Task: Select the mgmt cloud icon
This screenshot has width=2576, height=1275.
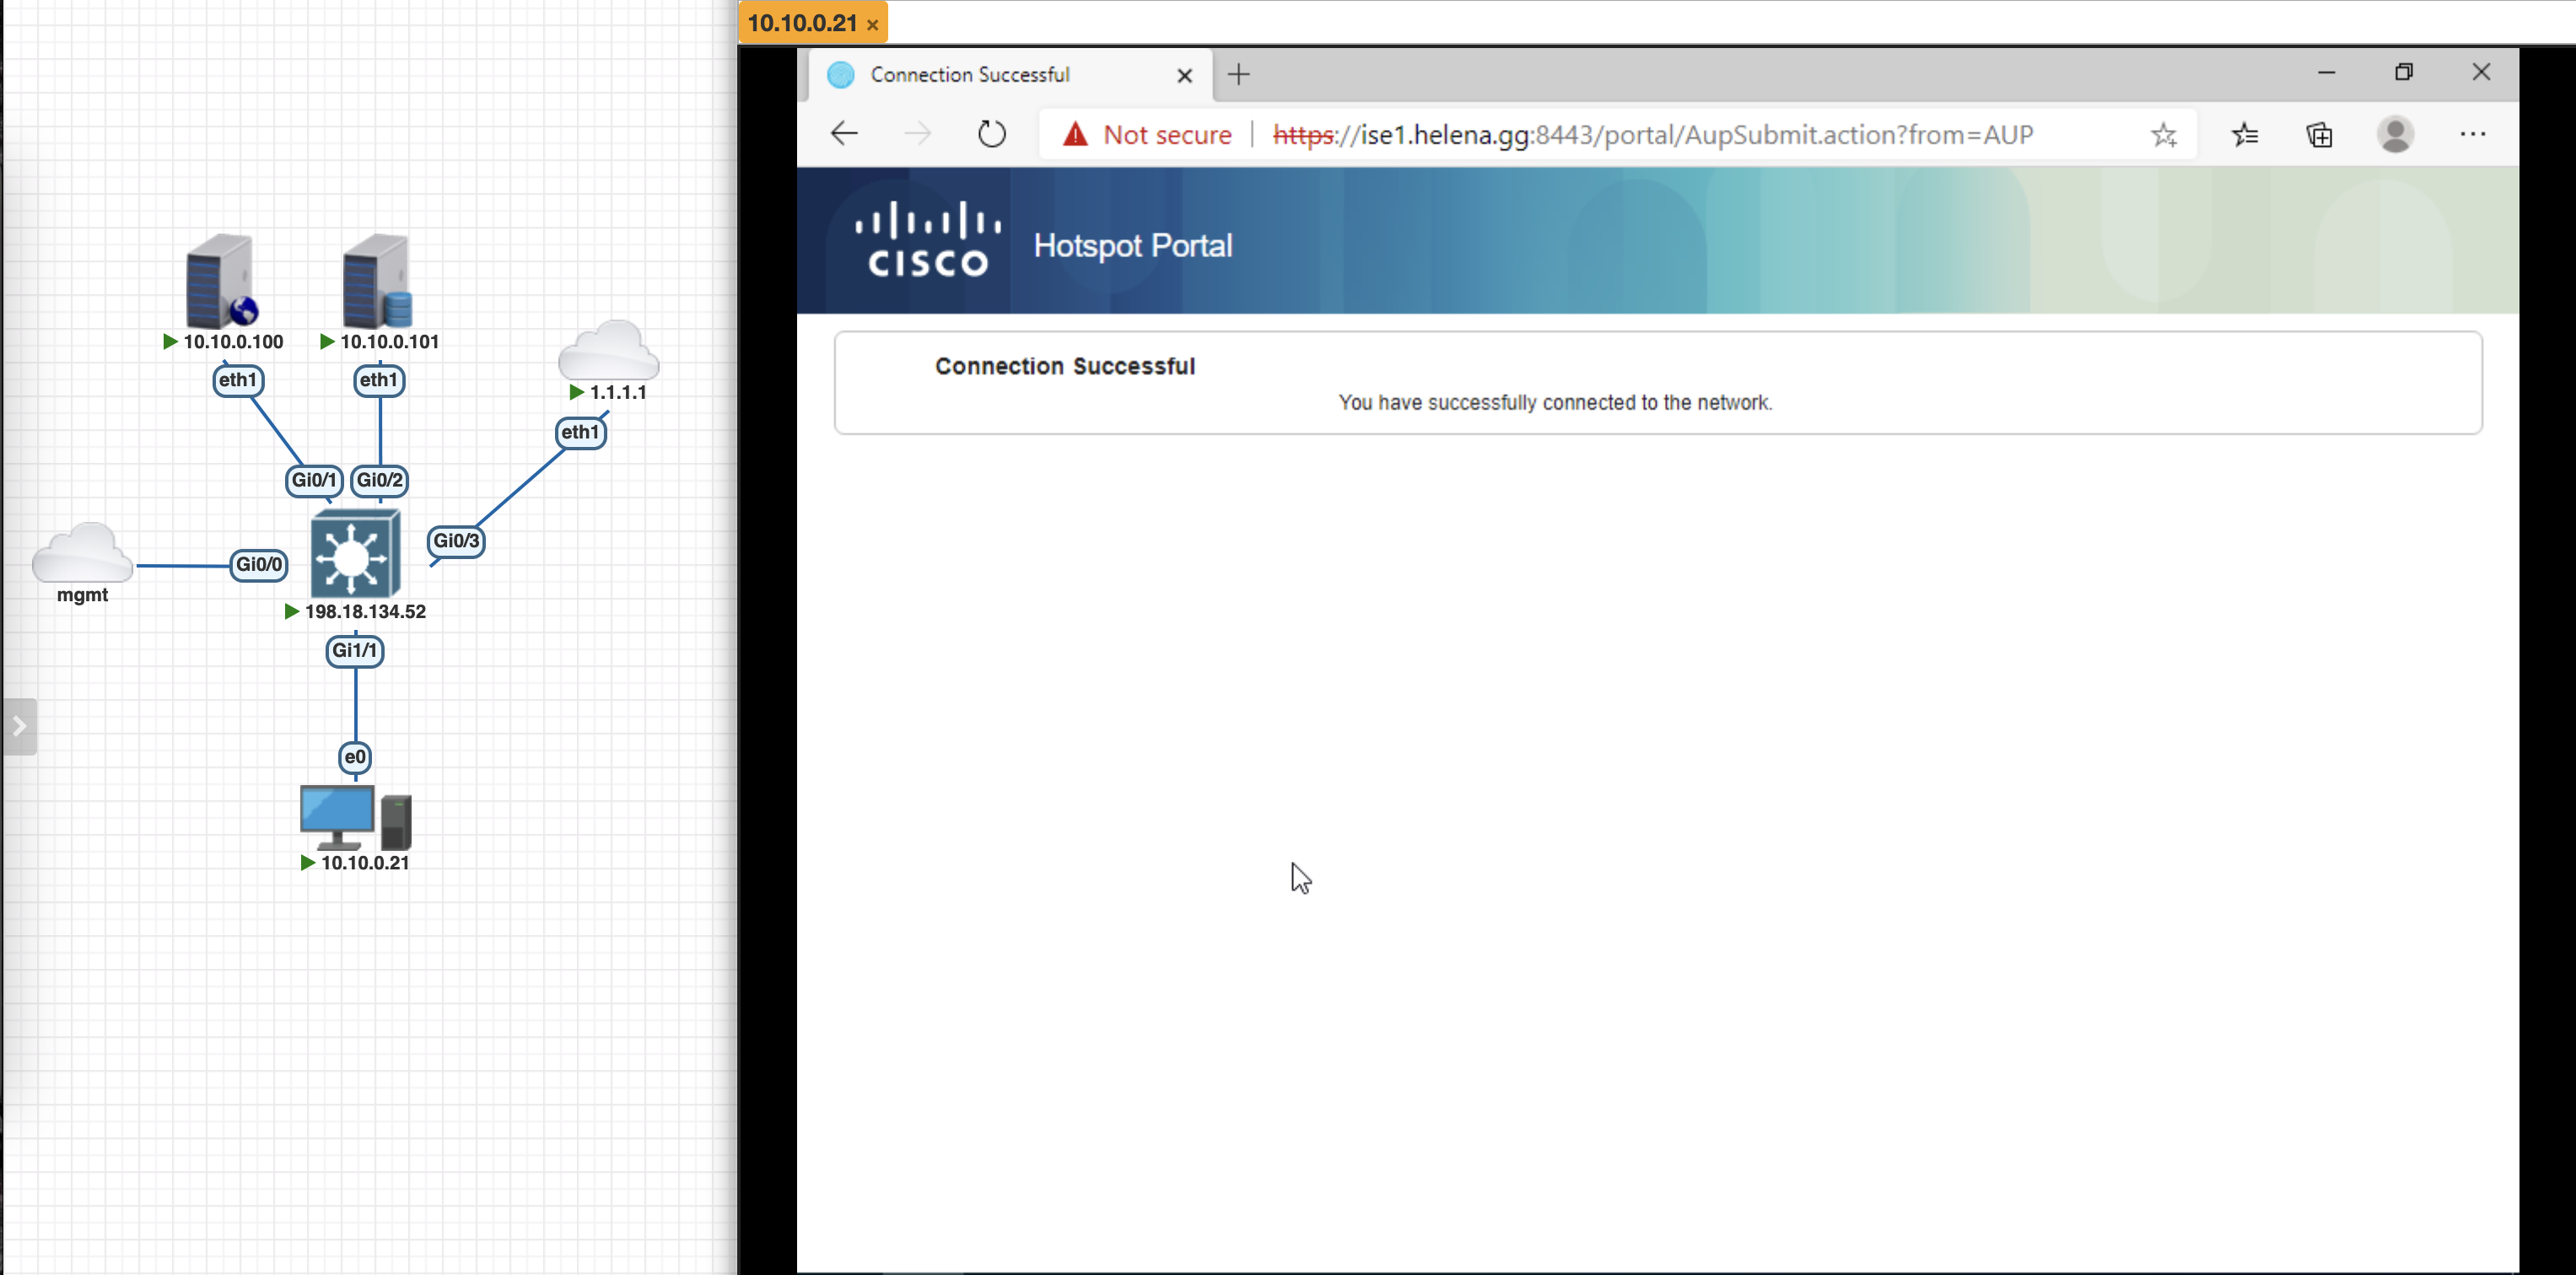Action: [82, 553]
